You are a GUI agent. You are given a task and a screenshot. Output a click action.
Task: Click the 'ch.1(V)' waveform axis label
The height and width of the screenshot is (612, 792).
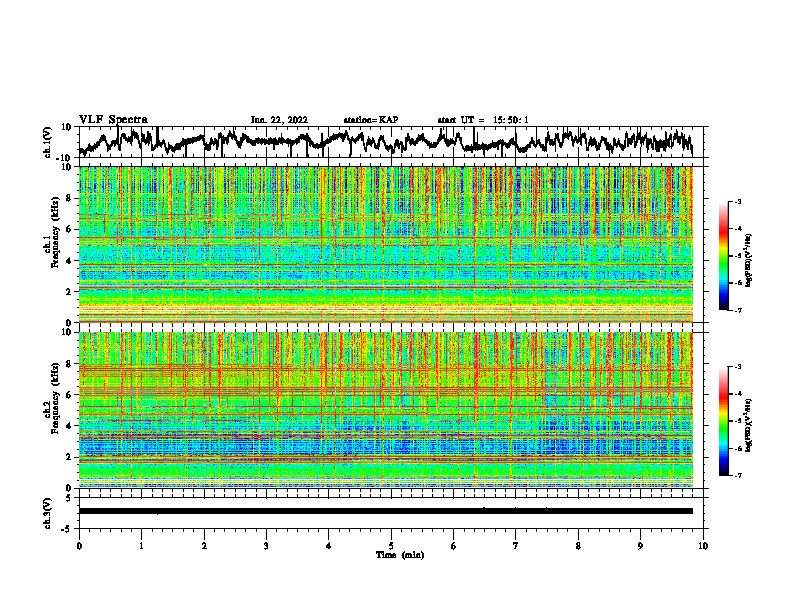click(x=48, y=142)
